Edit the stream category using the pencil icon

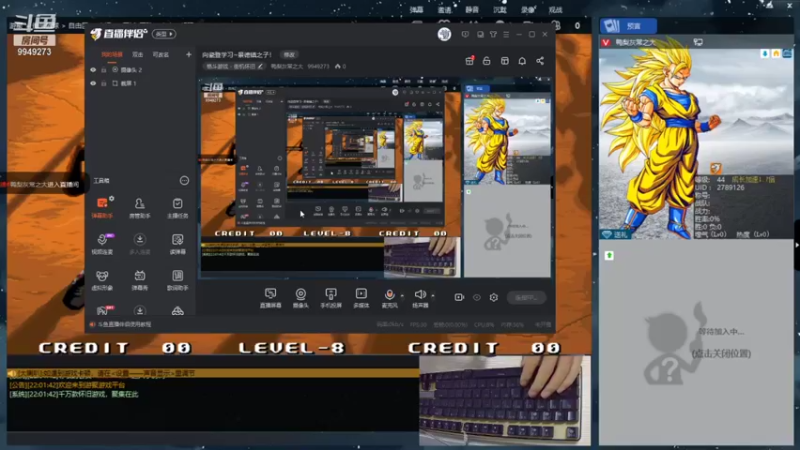coord(260,66)
